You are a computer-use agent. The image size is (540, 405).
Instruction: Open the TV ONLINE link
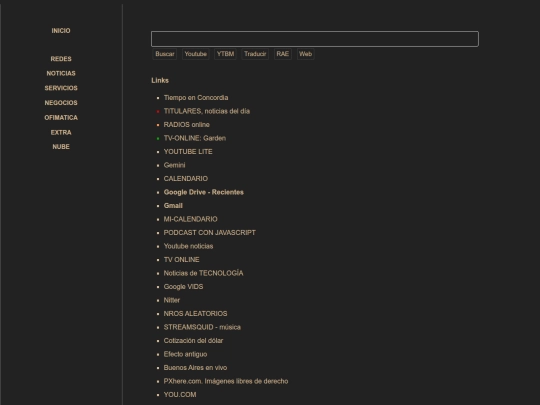181,260
